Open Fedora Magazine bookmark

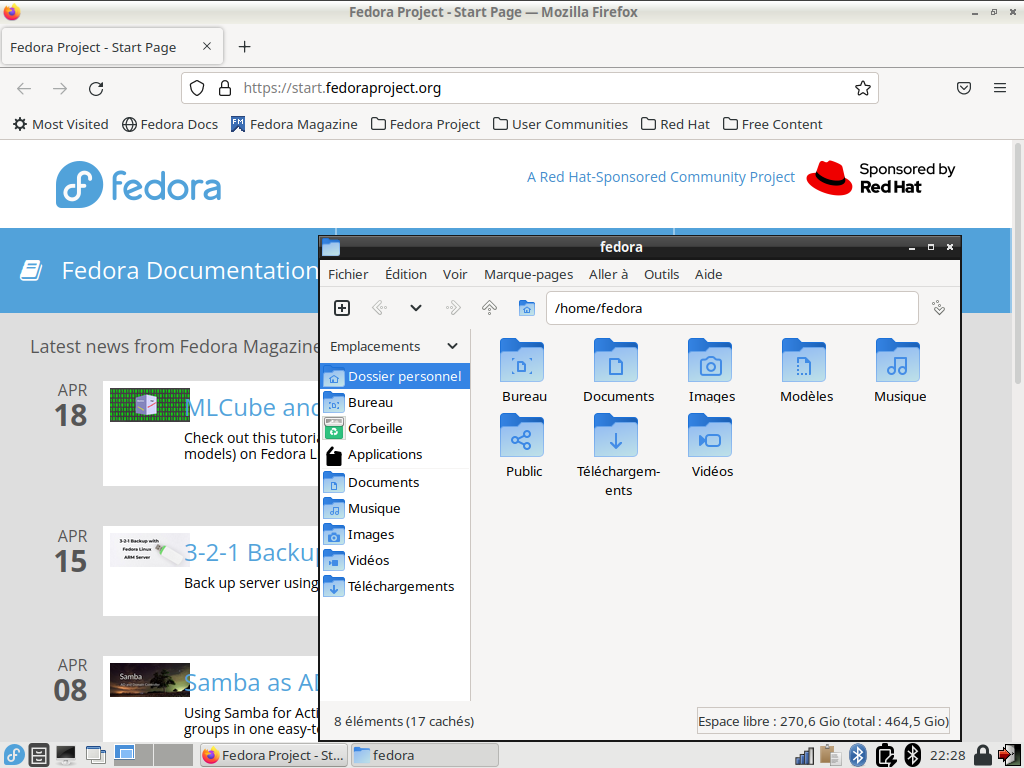coord(294,124)
